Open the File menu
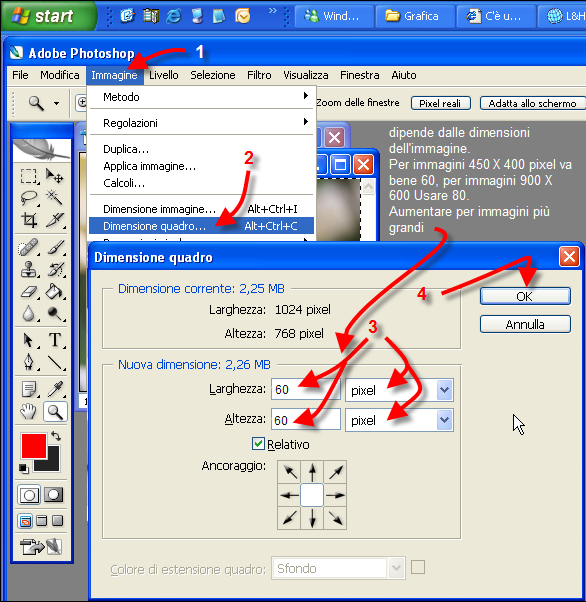Screen dimensions: 586x602 20,75
